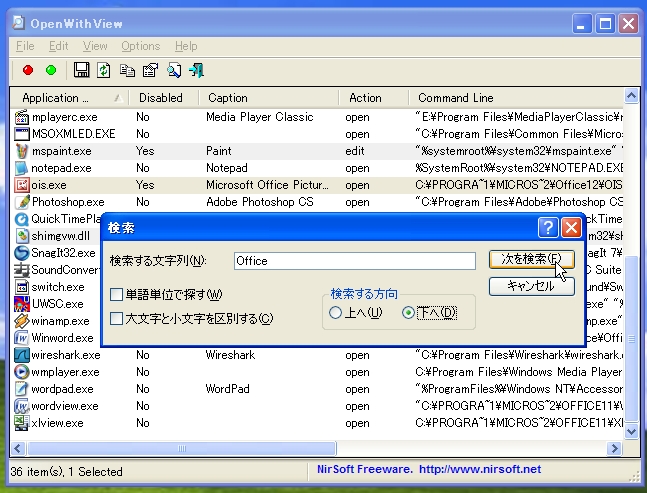The width and height of the screenshot is (647, 493).
Task: Click the green enable-selected-items toolbar icon
Action: [51, 70]
